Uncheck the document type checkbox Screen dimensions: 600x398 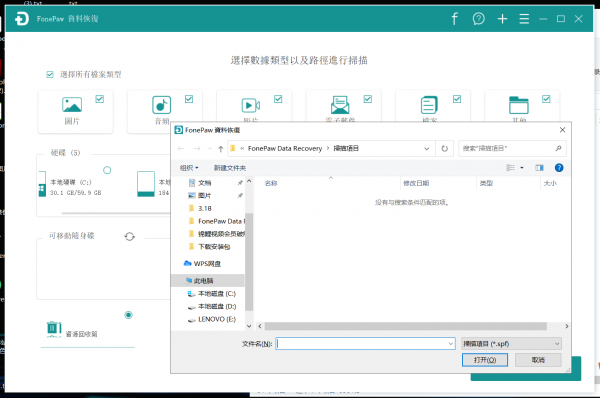point(457,99)
